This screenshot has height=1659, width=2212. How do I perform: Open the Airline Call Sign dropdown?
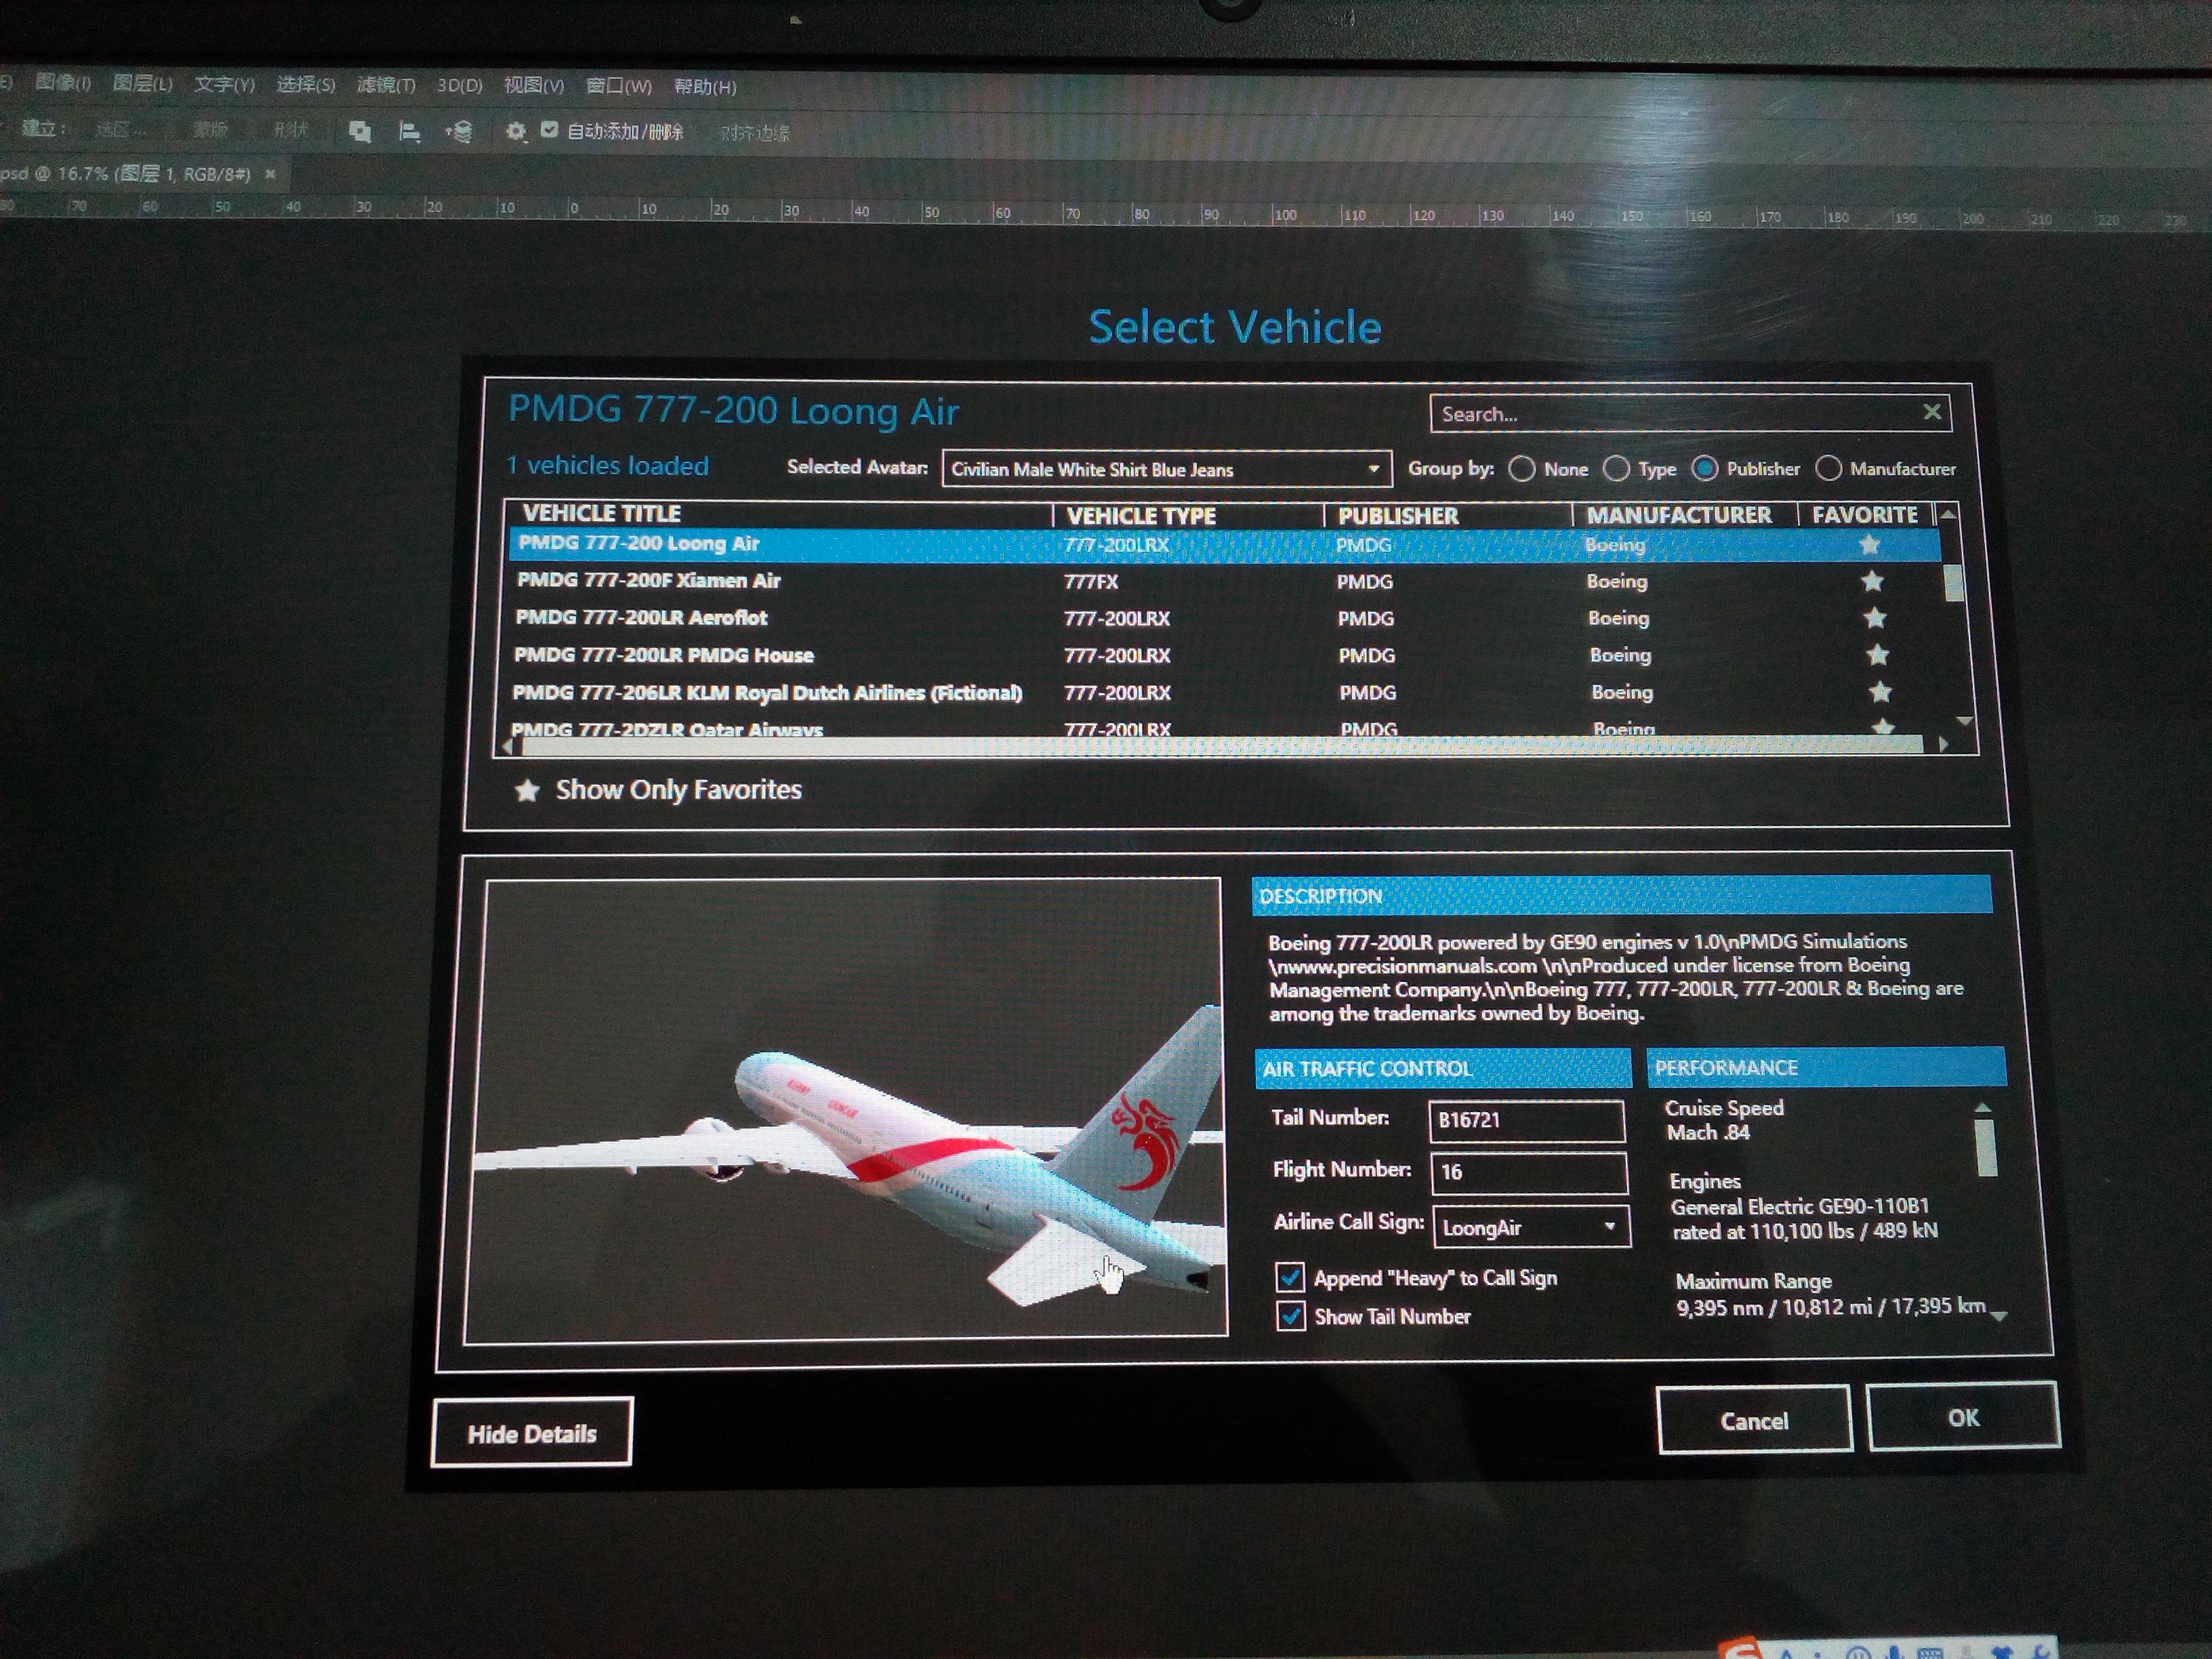point(1531,1227)
